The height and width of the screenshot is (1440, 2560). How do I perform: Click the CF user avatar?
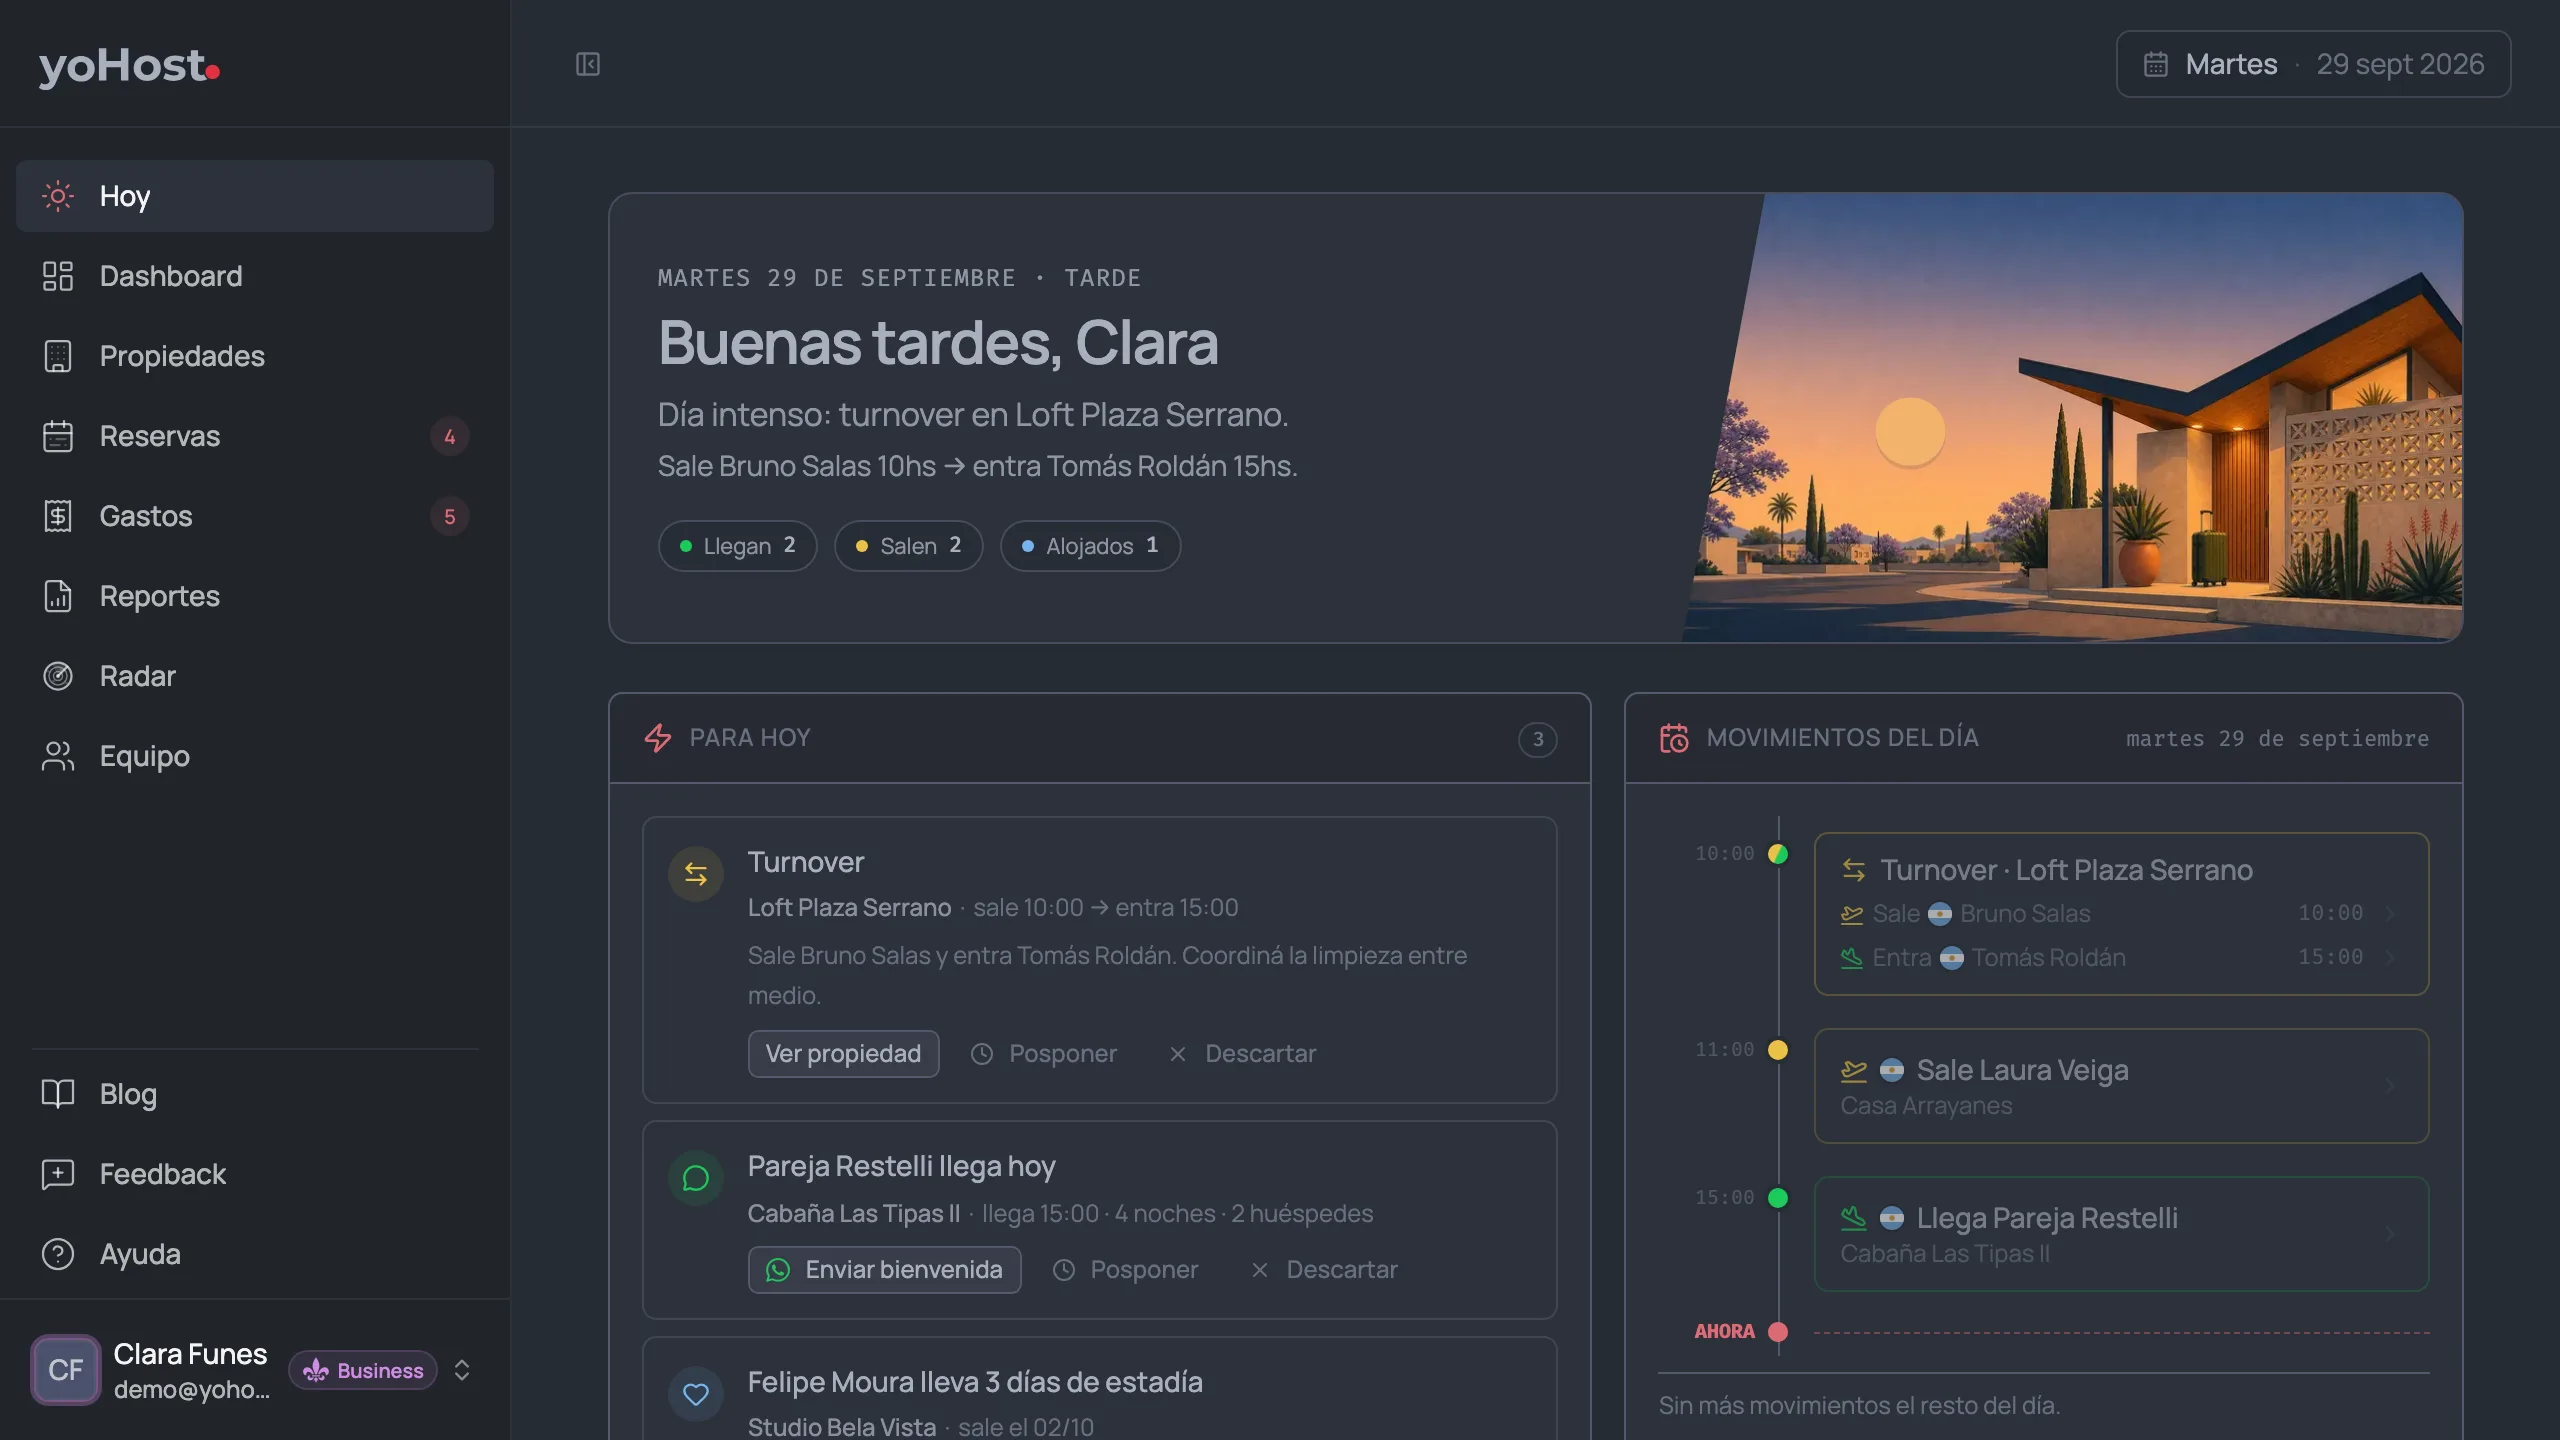click(x=66, y=1370)
